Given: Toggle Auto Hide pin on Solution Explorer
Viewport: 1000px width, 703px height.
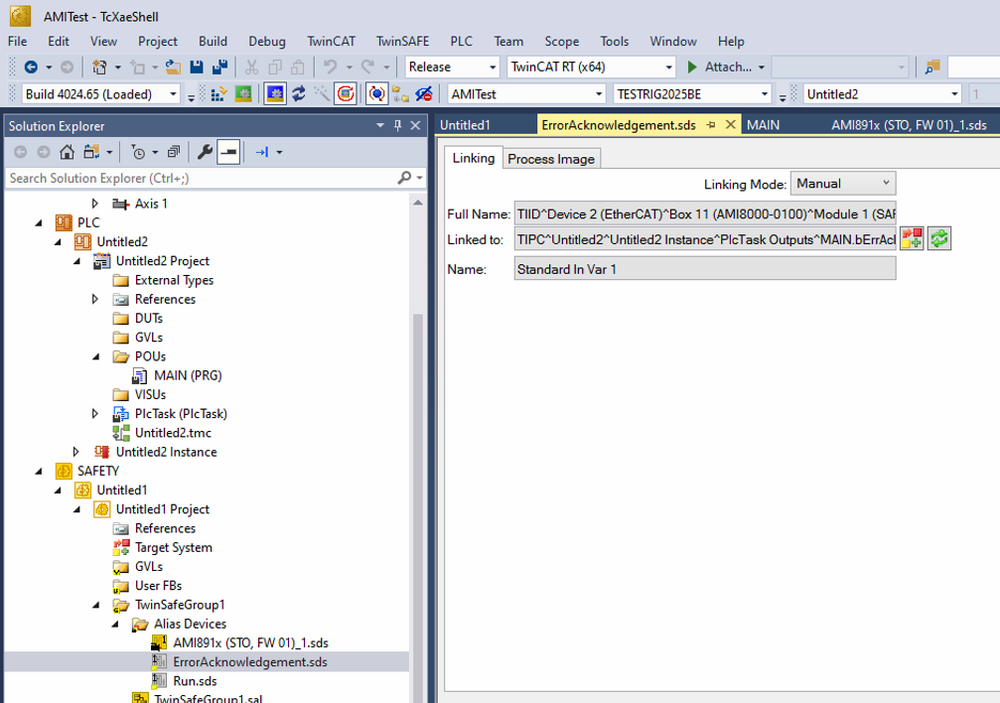Looking at the screenshot, I should click(x=398, y=126).
